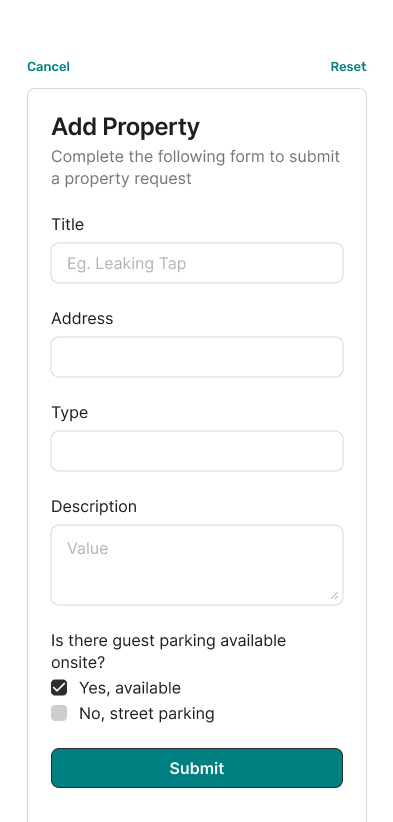Click empty card area below Submit button
Screen dimensions: 393x822
pos(197,806)
